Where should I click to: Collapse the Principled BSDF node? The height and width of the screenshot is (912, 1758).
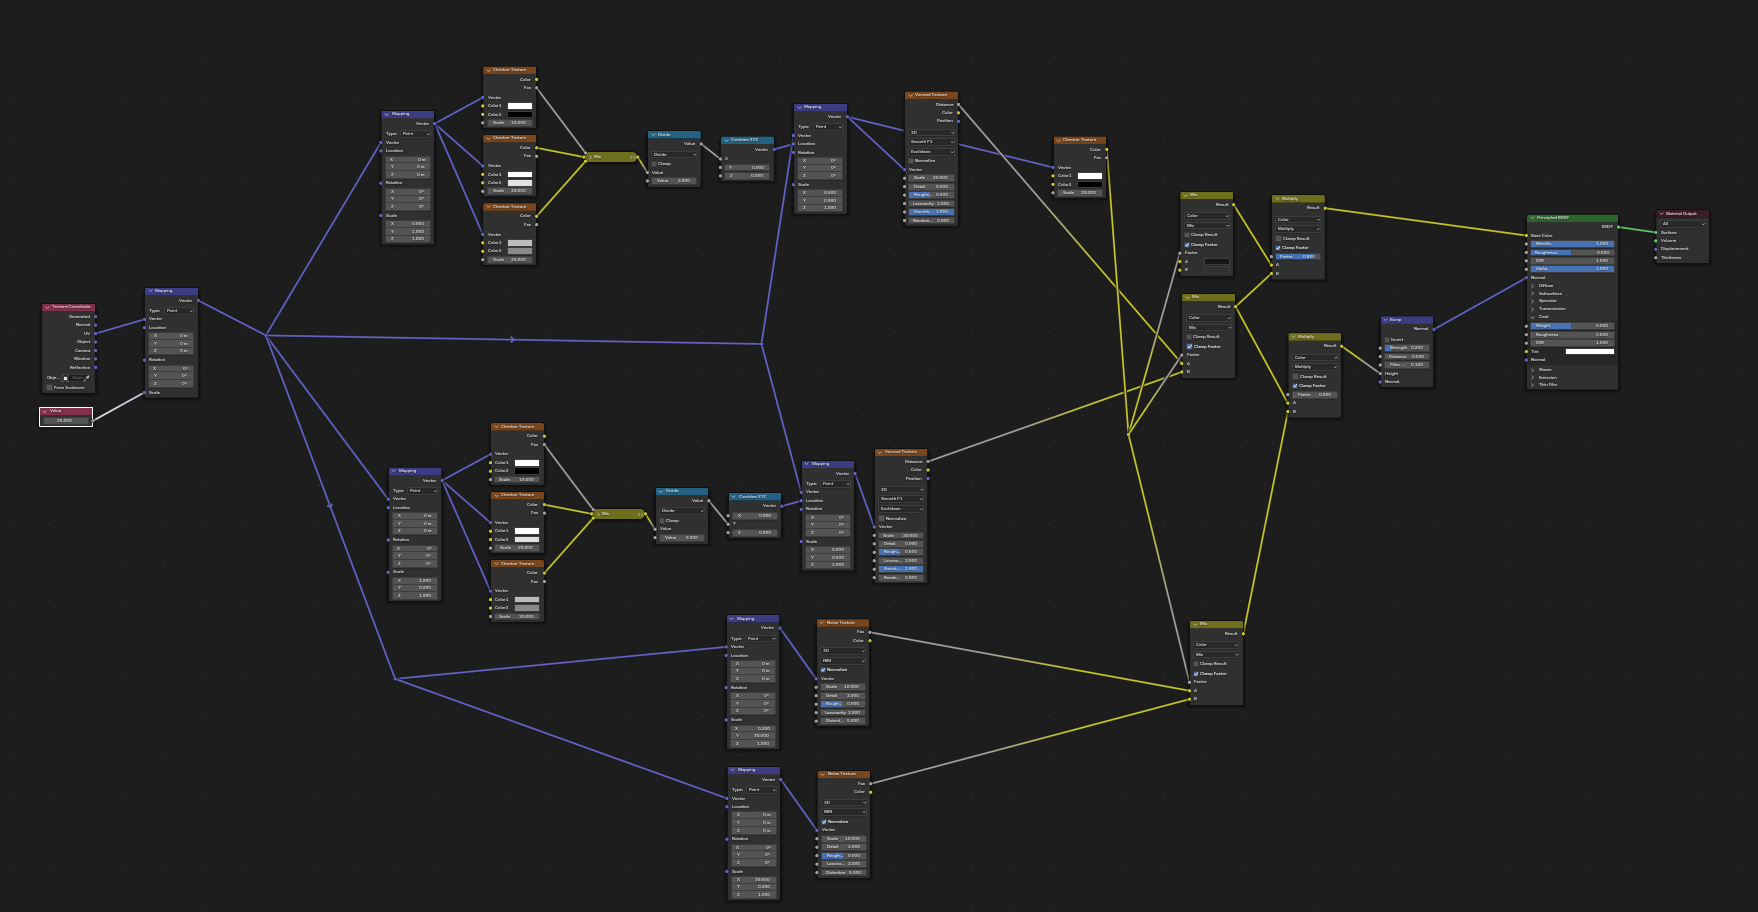point(1531,218)
